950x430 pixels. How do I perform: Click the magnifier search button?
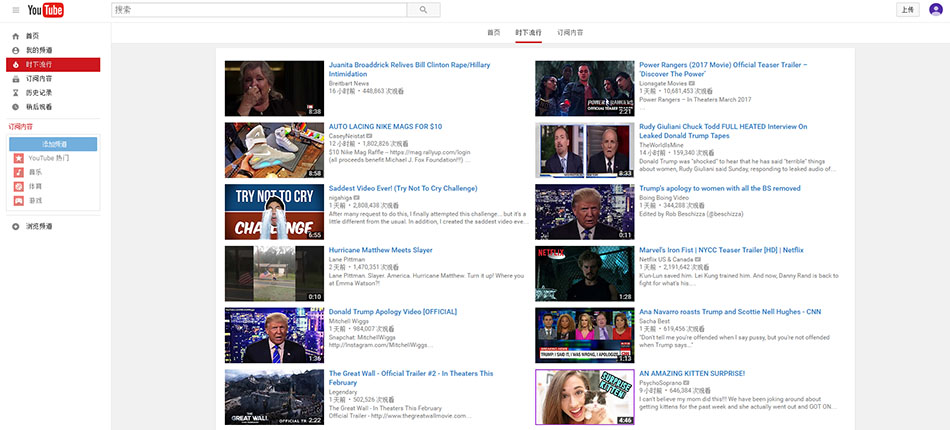pyautogui.click(x=424, y=10)
